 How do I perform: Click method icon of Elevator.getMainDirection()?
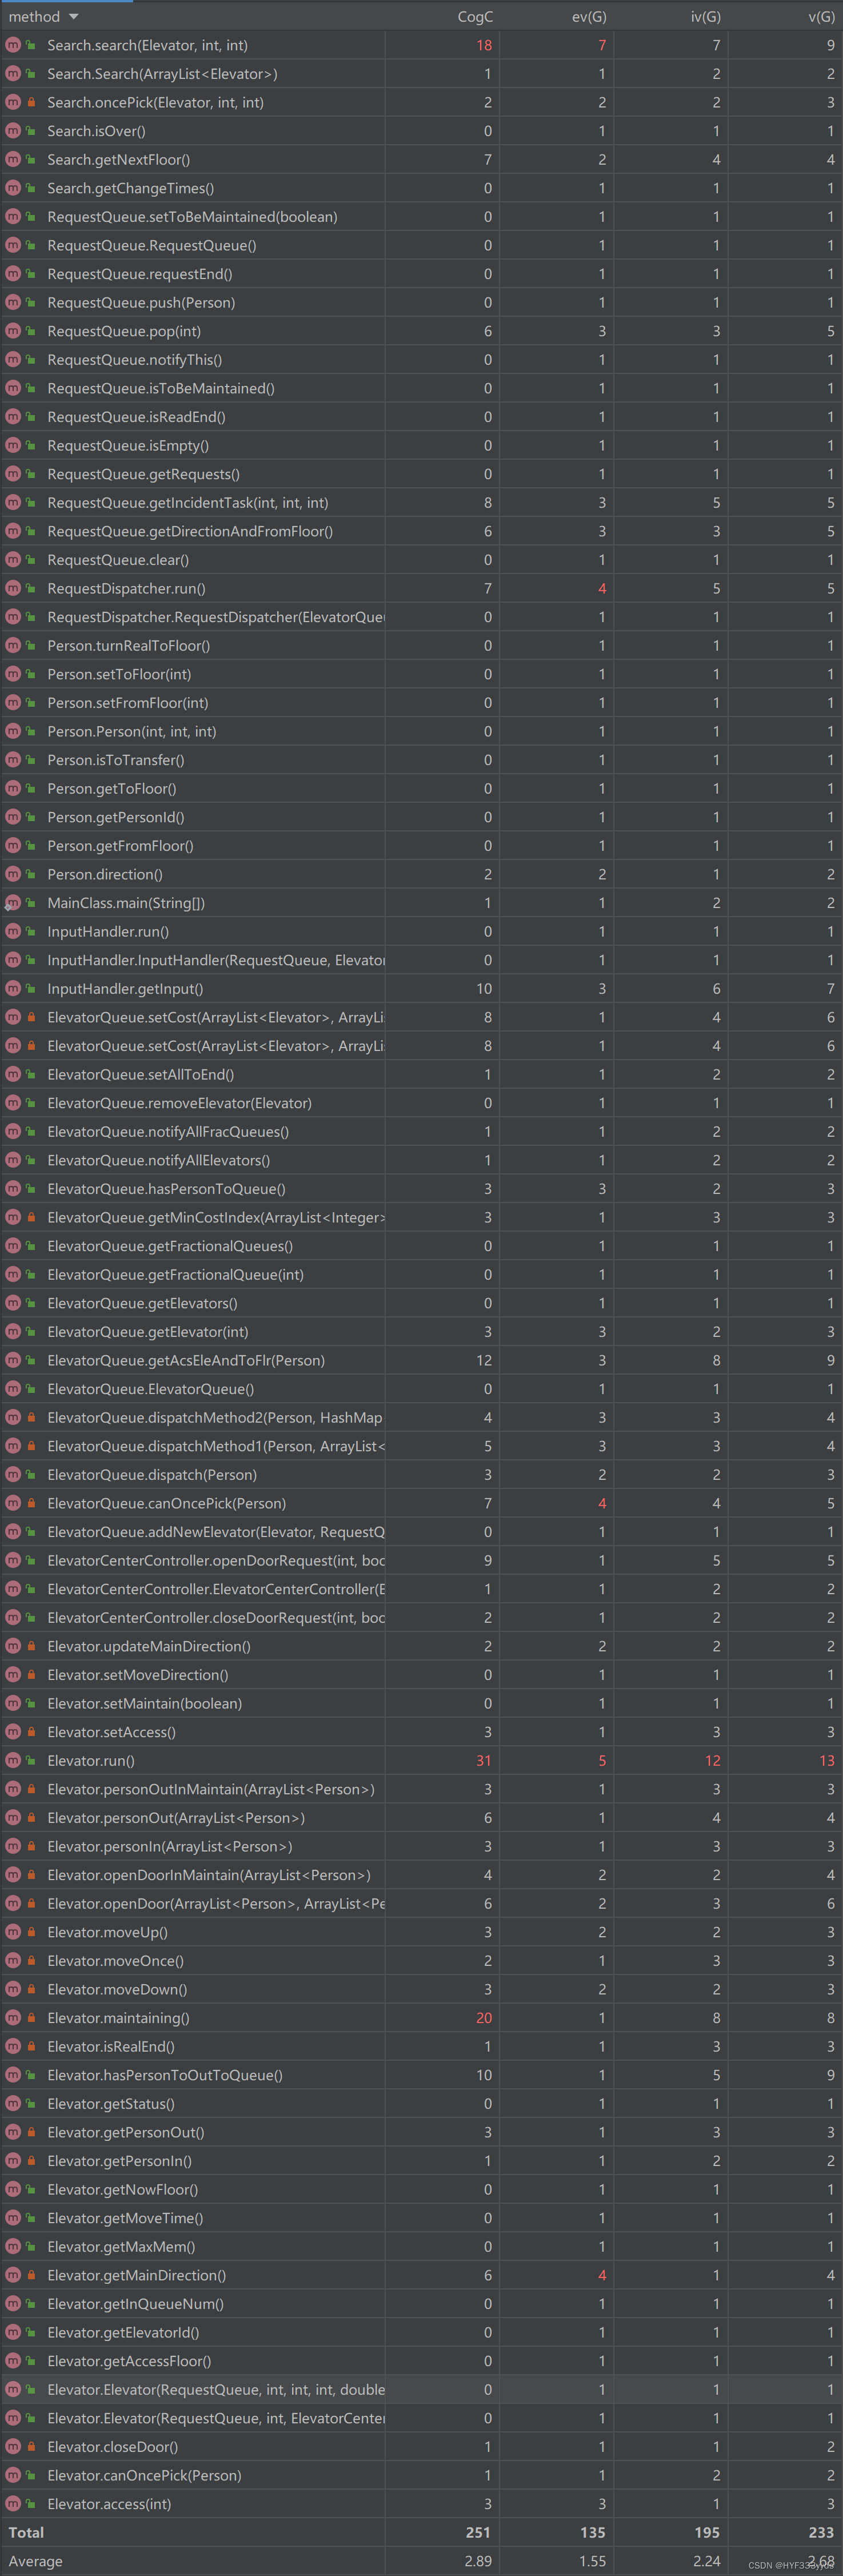pos(13,2275)
